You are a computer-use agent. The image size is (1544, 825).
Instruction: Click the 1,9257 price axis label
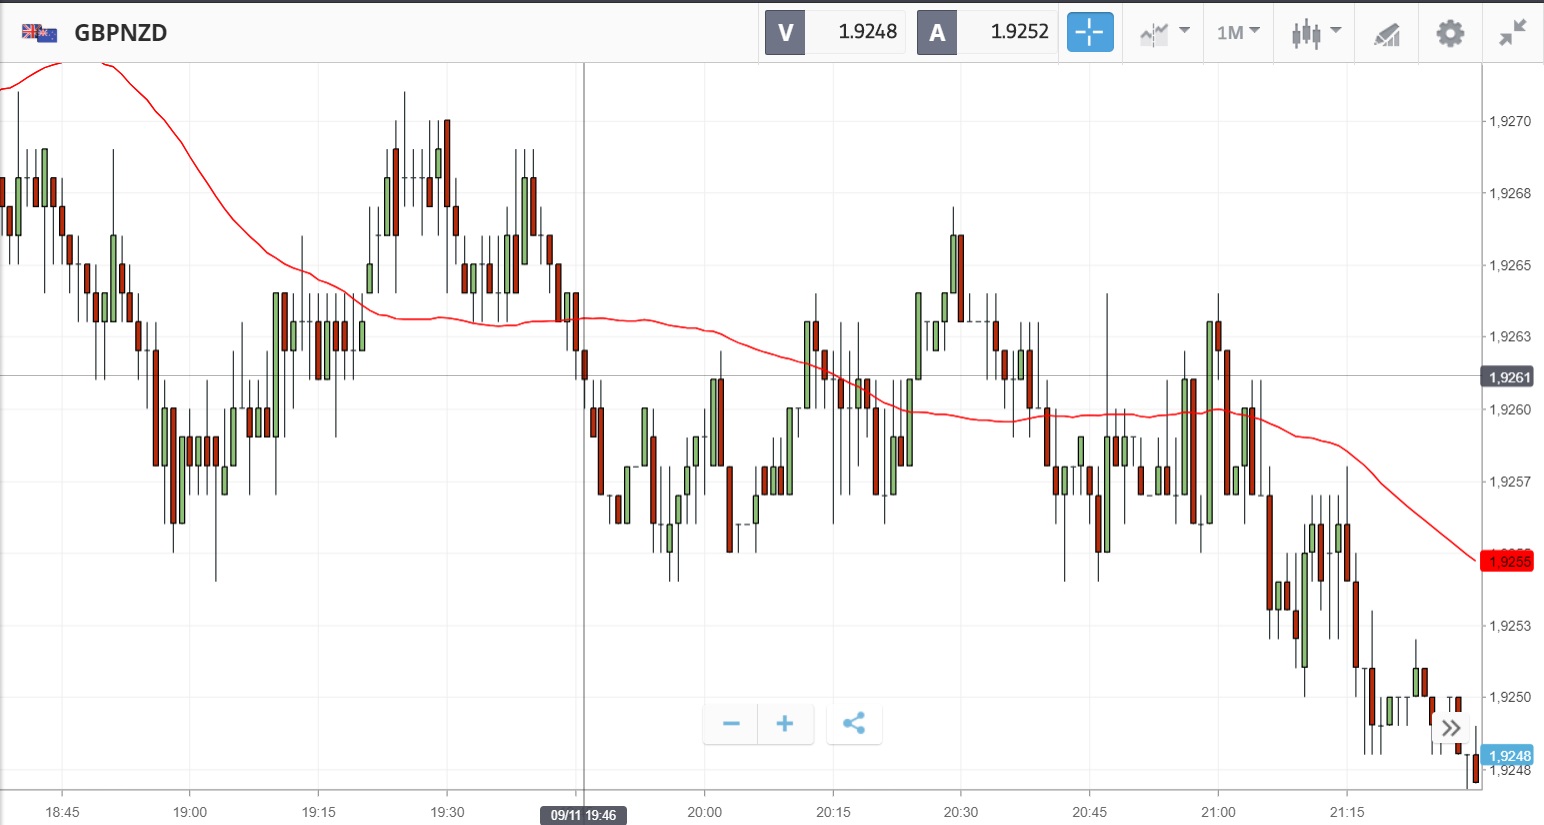coord(1510,481)
